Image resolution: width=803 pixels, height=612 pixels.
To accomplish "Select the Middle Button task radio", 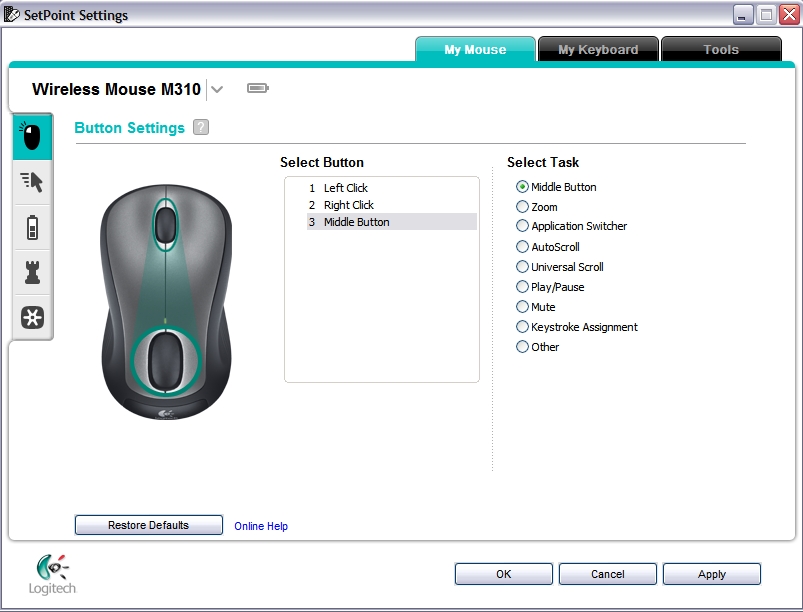I will 522,187.
